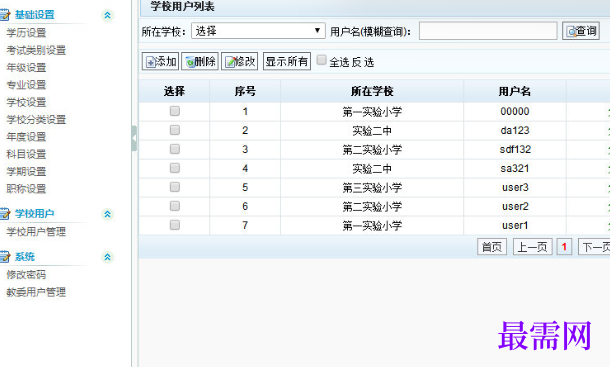Click the 学校用户列表 panel title
The image size is (610, 367).
click(x=182, y=7)
